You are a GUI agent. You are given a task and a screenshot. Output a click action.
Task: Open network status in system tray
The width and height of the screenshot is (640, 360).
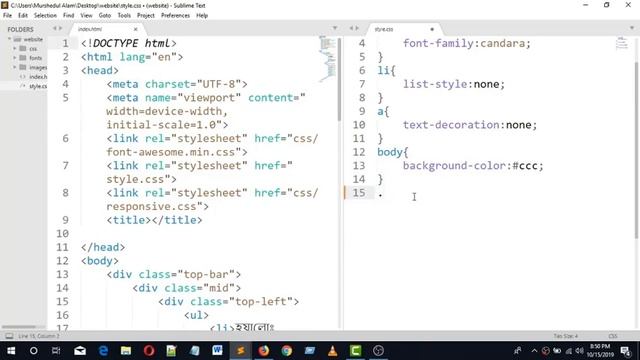click(x=568, y=351)
